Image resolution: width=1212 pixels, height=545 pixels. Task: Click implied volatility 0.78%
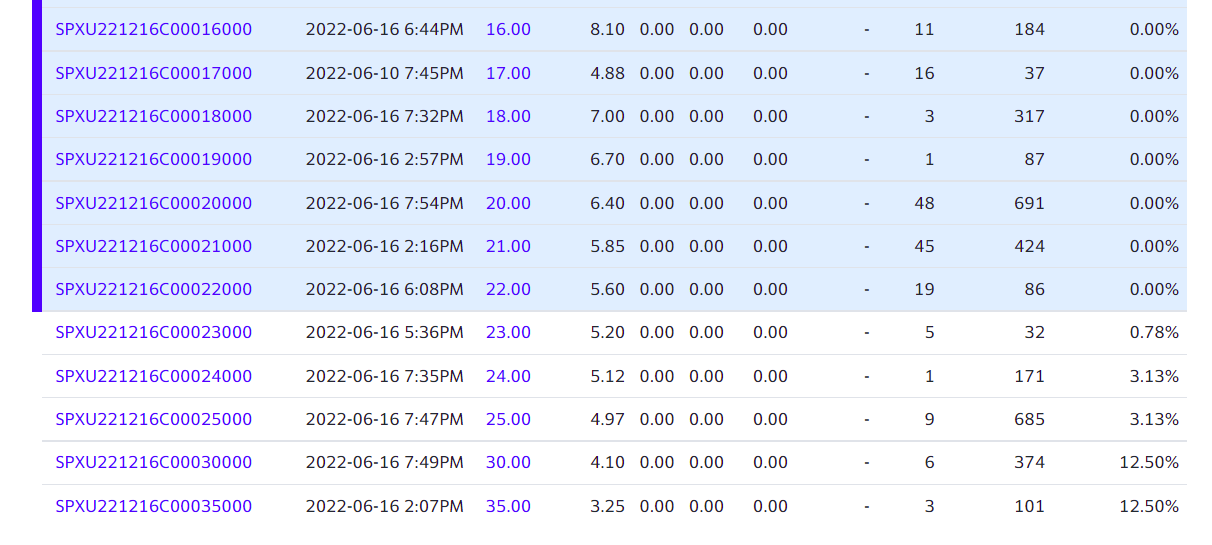coord(1154,333)
